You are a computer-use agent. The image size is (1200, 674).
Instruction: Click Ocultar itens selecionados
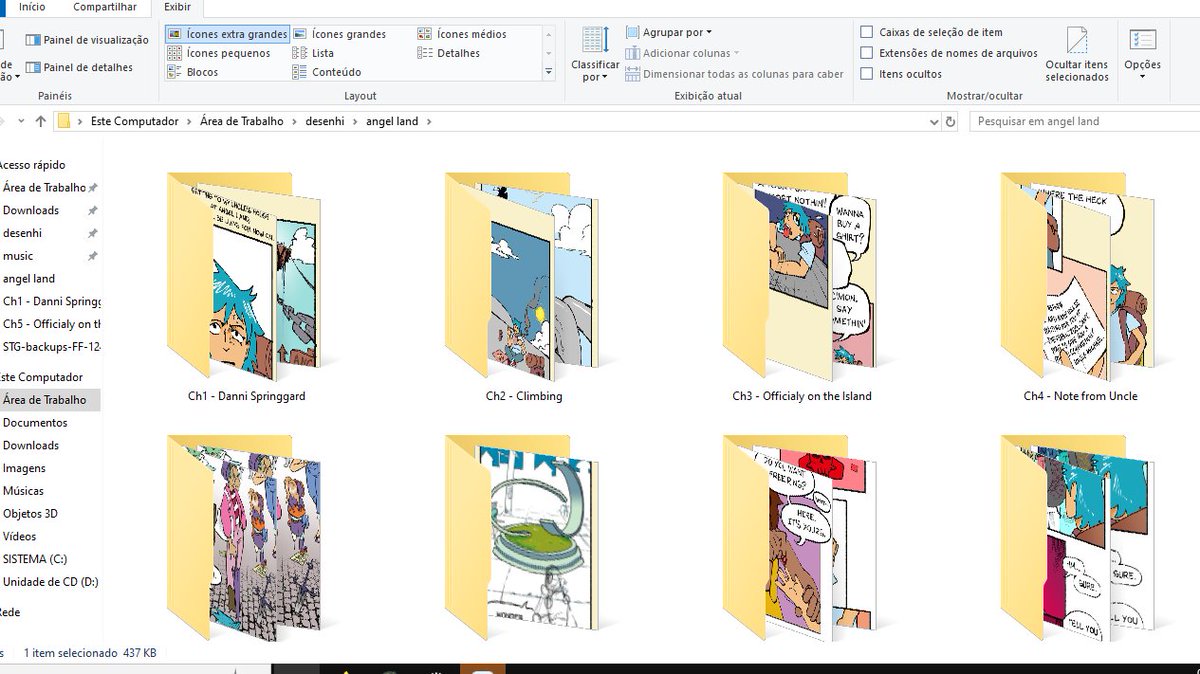pyautogui.click(x=1077, y=55)
